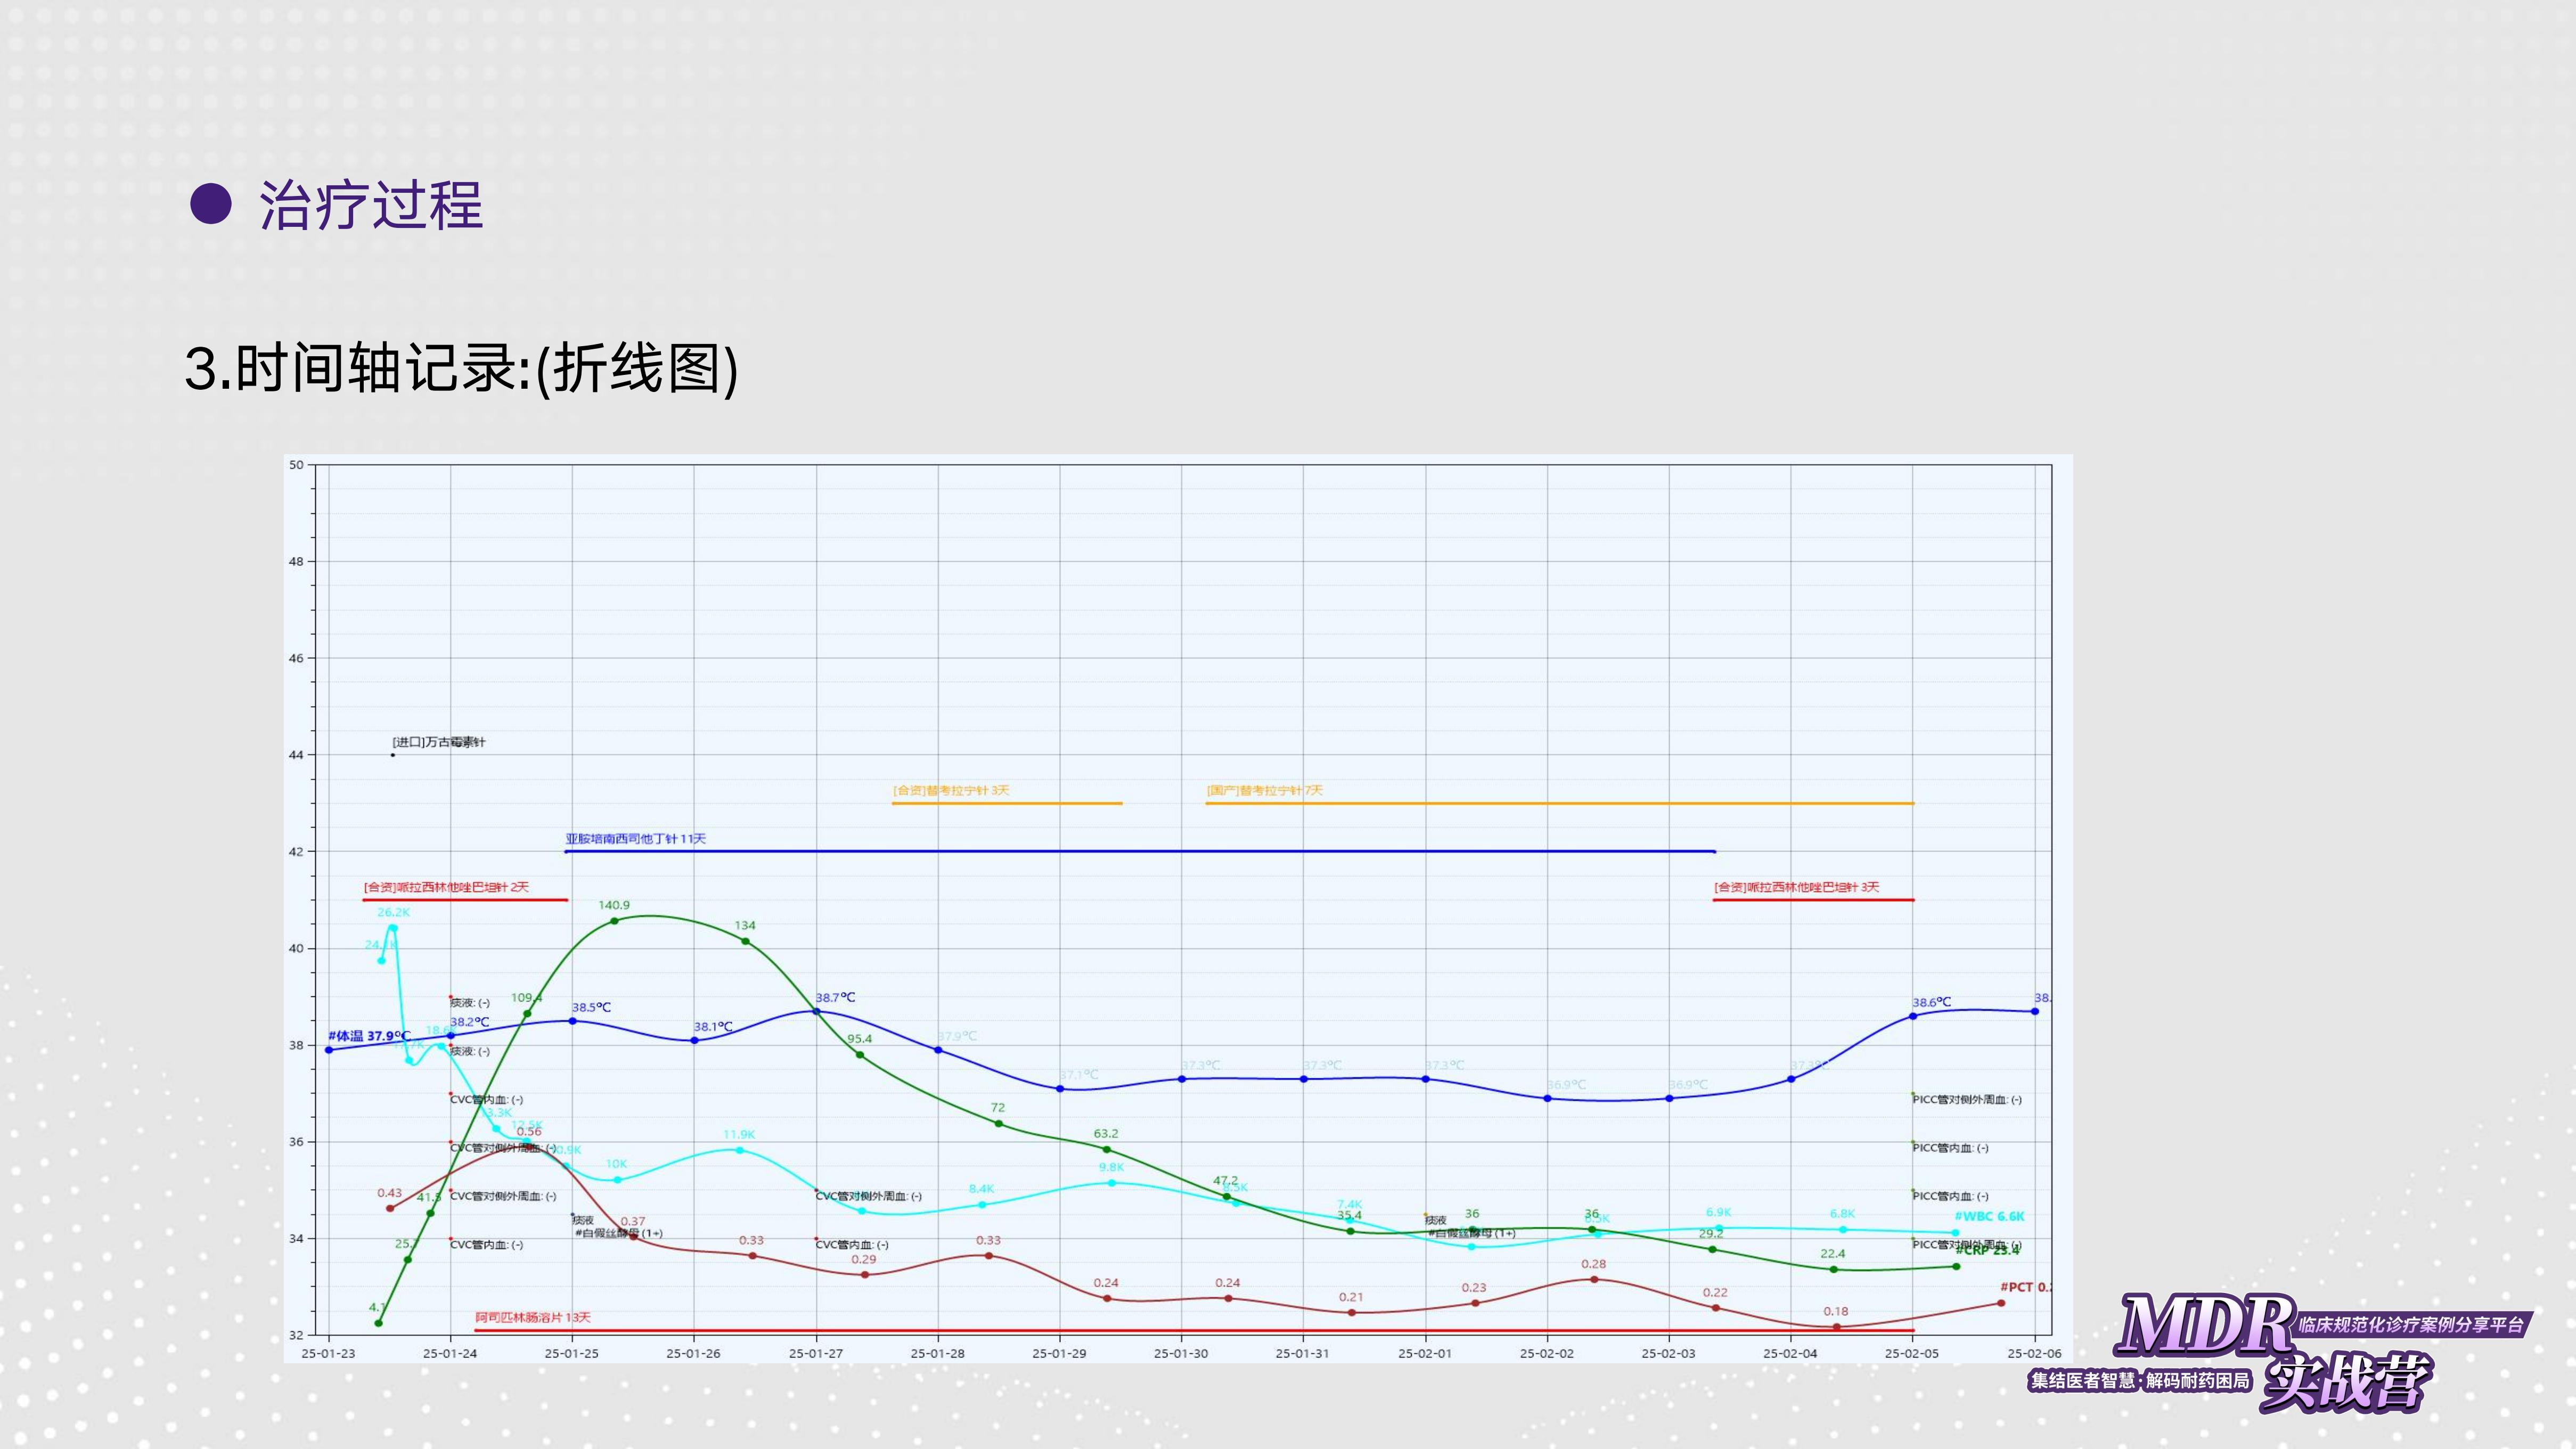The image size is (2576, 1449).
Task: Click the blue 亚胺培南西司他丁针 11天 treatment bar
Action: [1140, 851]
